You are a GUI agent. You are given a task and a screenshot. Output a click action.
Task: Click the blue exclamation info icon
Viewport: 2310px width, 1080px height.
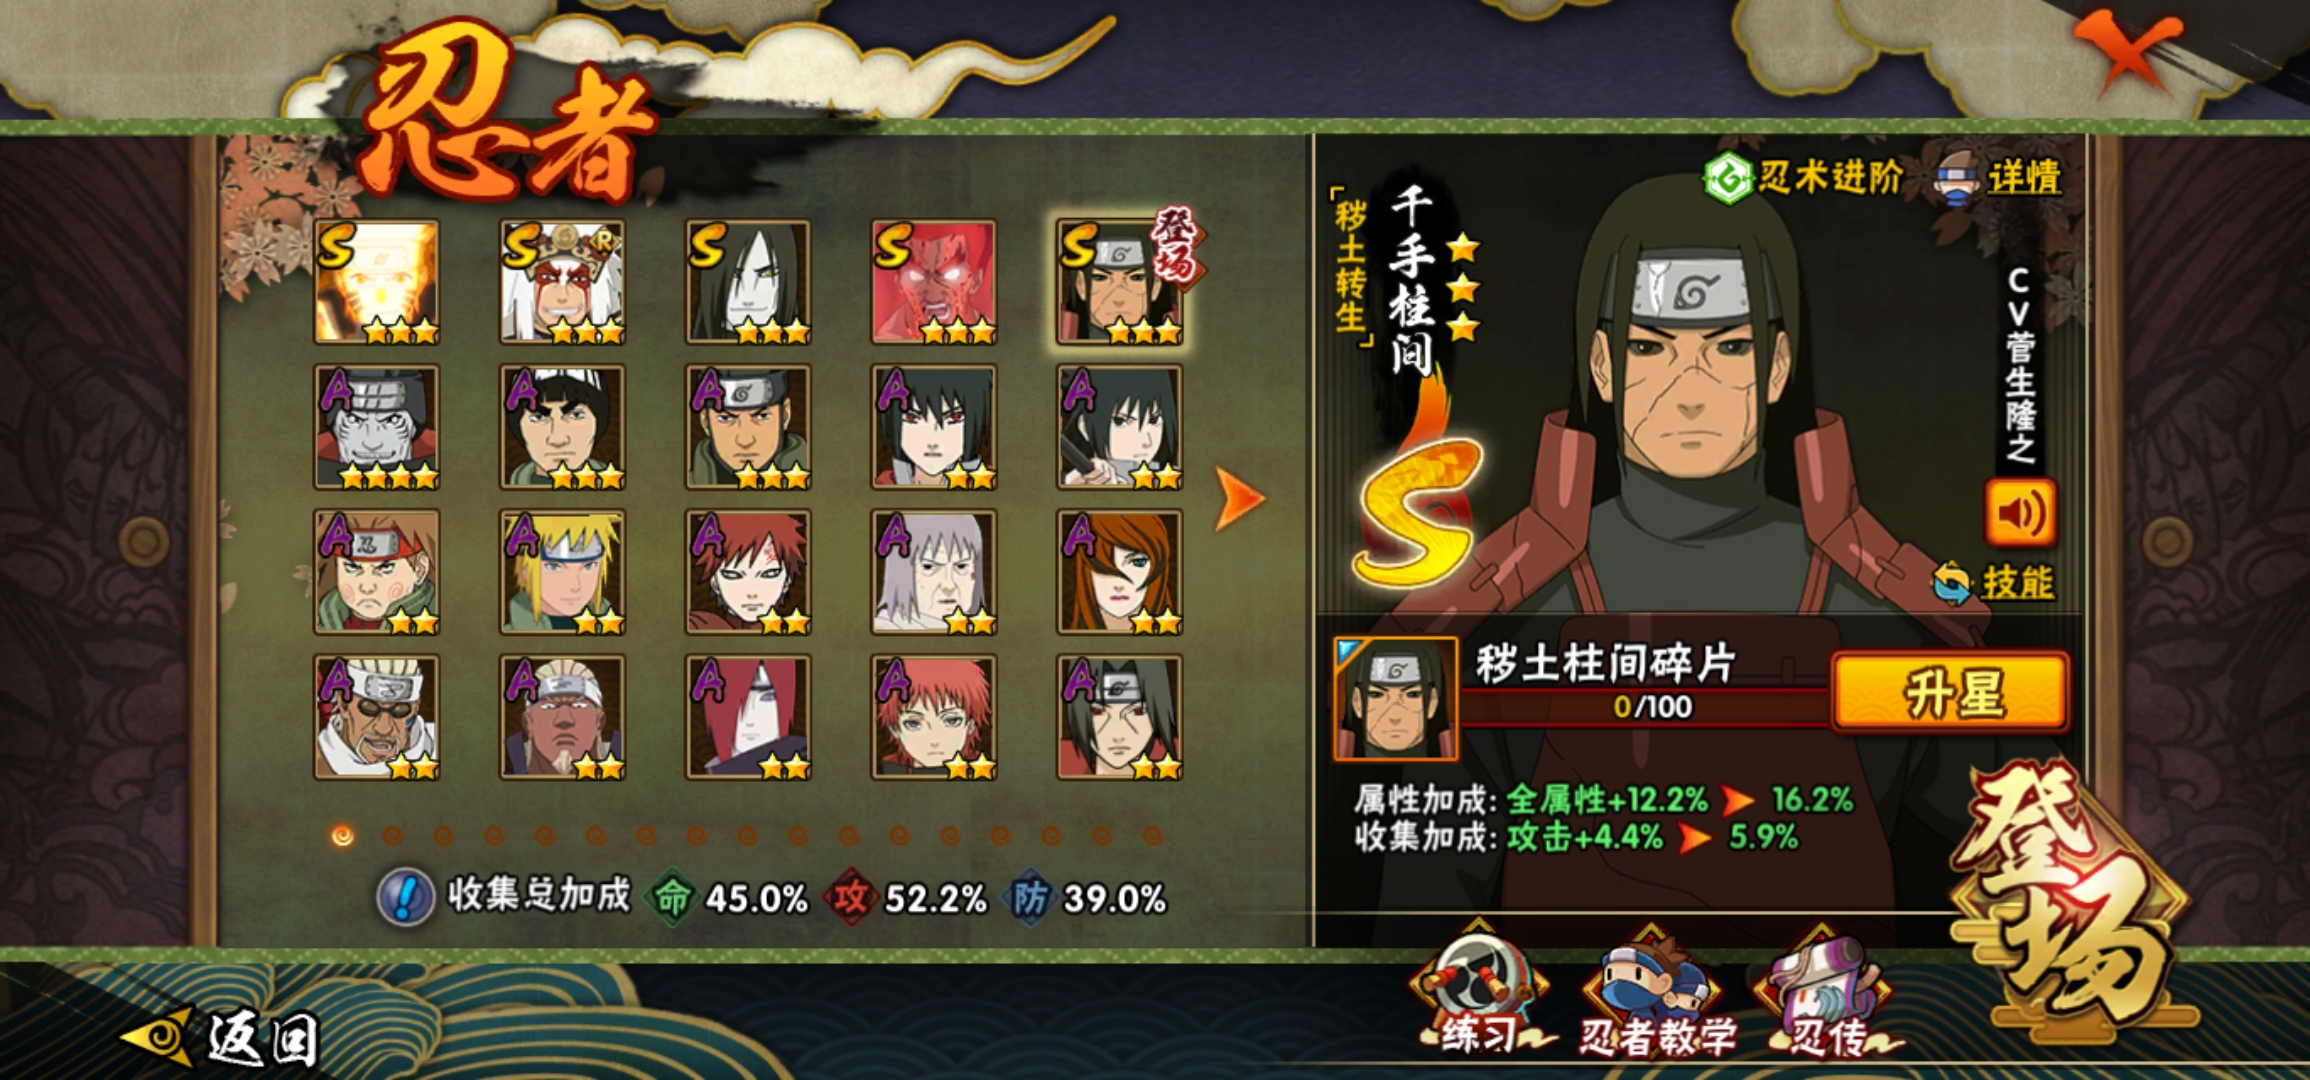pos(405,897)
